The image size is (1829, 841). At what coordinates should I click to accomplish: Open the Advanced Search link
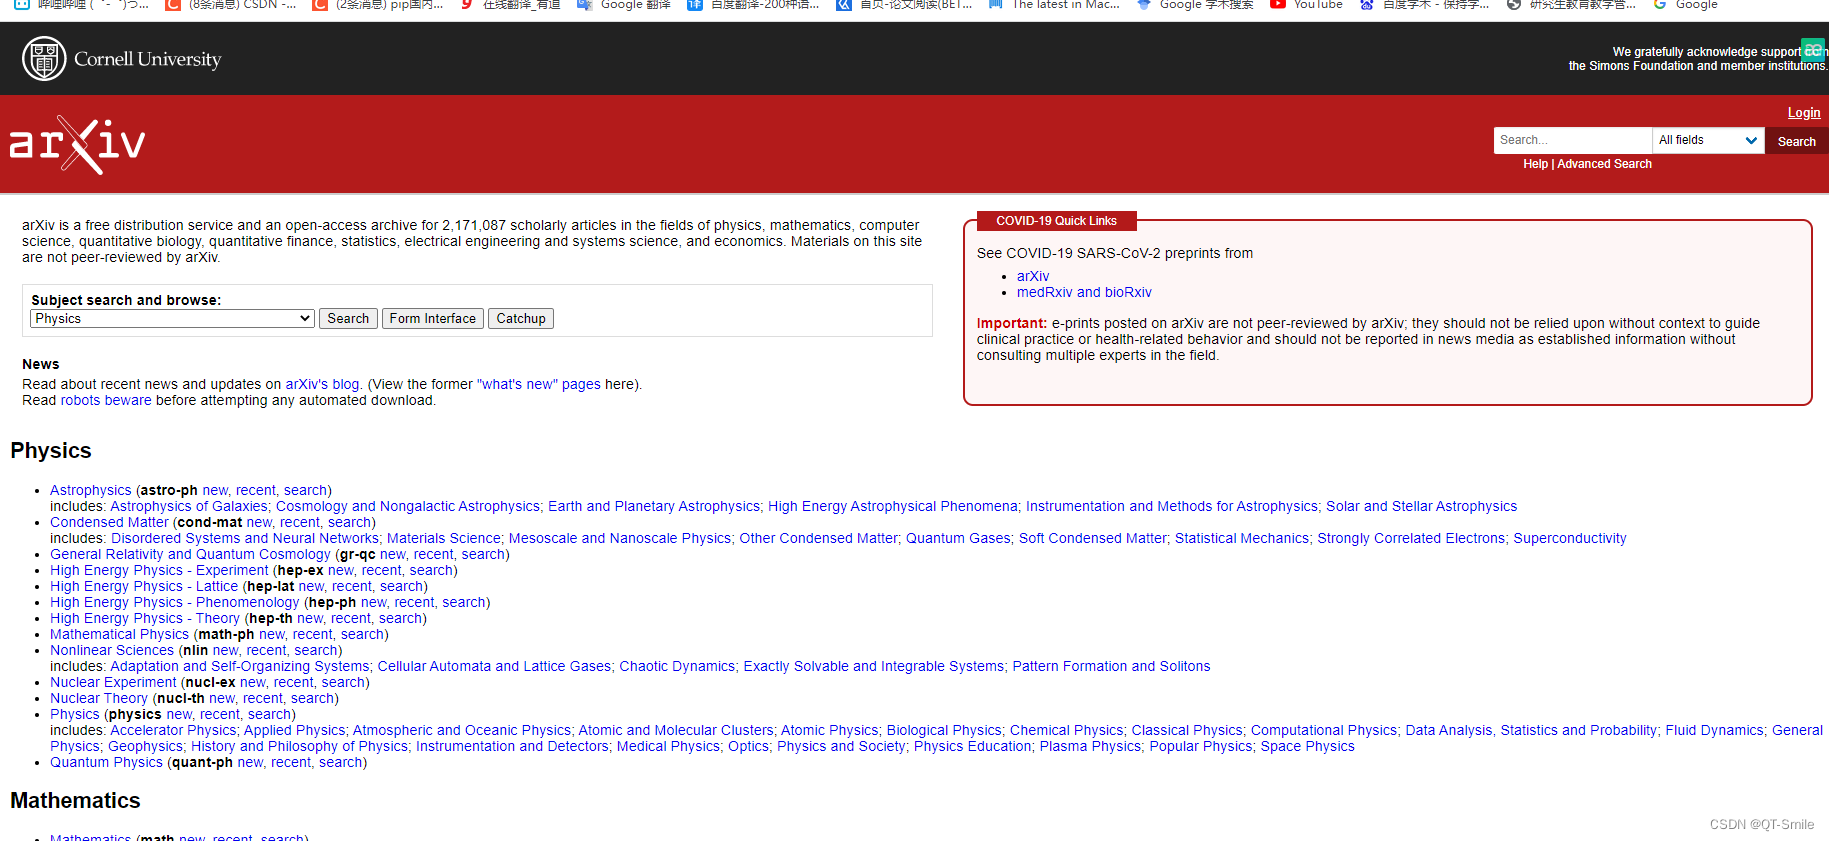[x=1604, y=164]
